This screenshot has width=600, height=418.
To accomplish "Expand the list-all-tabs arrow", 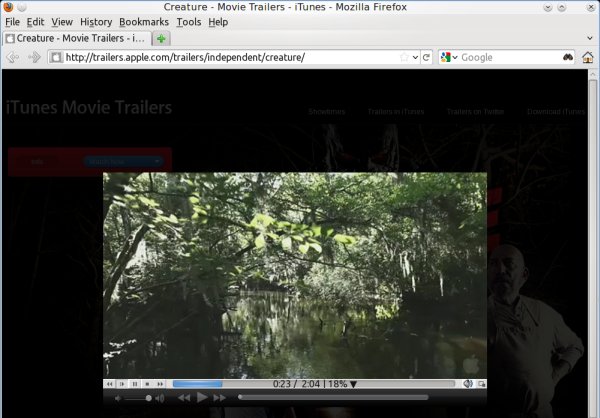I will (590, 38).
